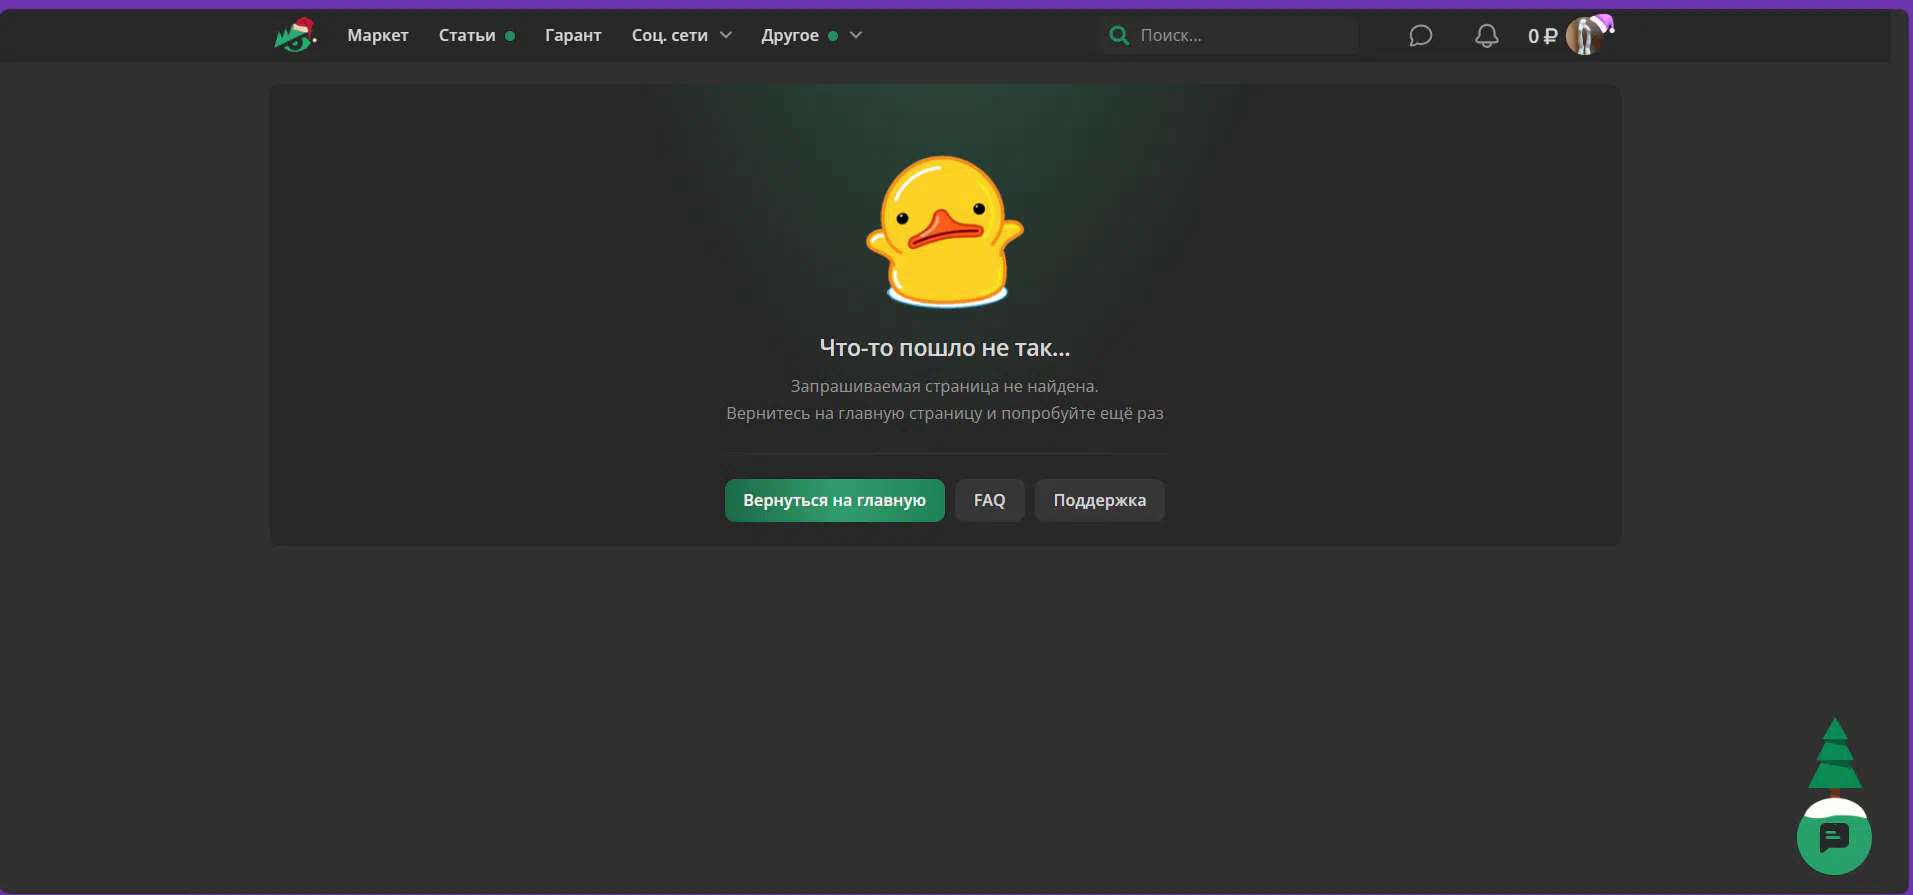Click the site logo with Santa hat
Viewport: 1913px width, 895px height.
coord(295,36)
